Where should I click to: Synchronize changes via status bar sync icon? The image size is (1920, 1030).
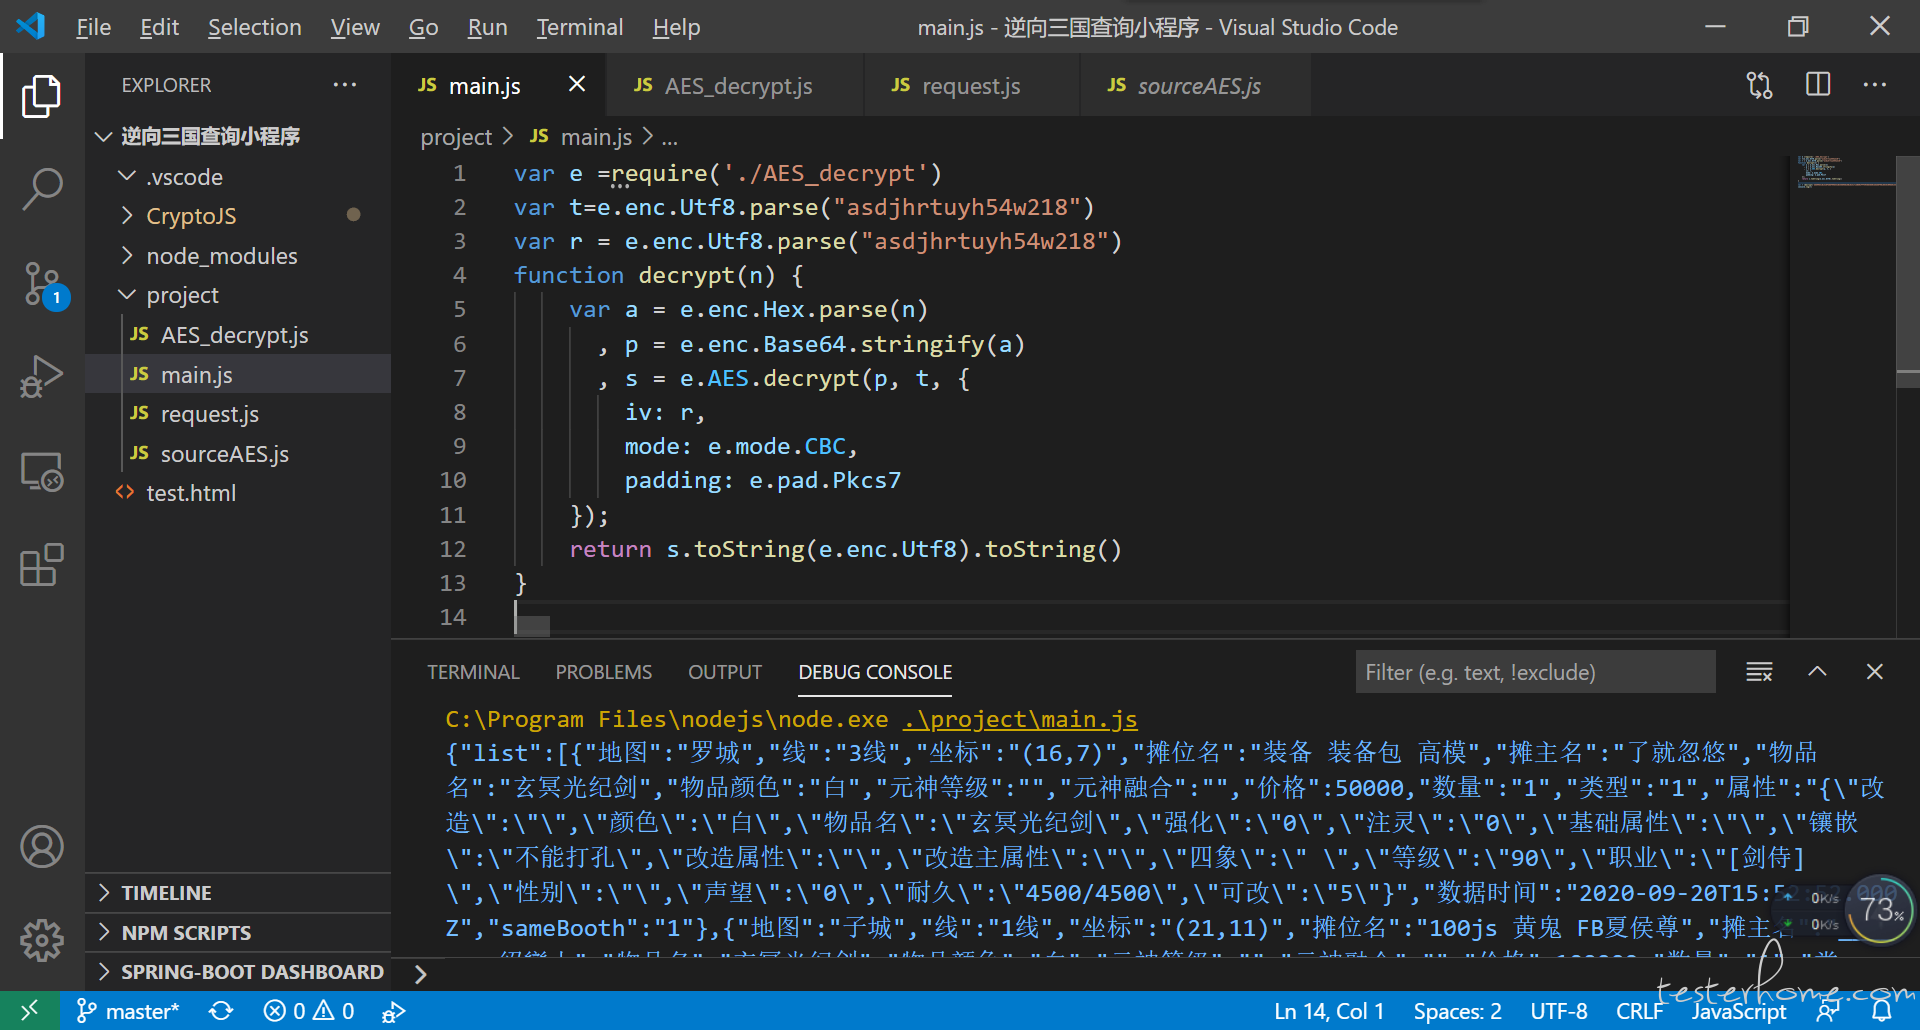pos(221,1011)
